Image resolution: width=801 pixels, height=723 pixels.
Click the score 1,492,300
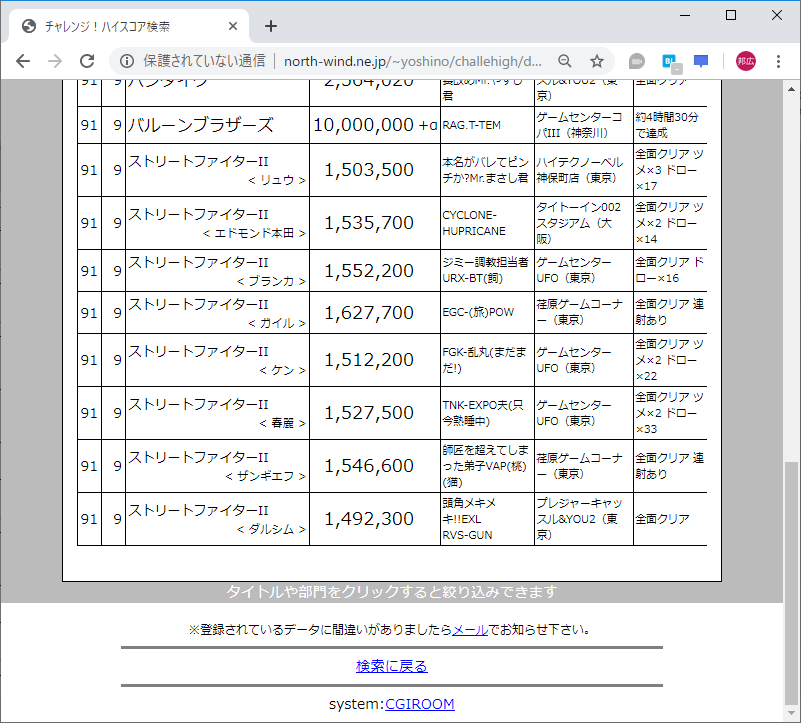point(369,519)
